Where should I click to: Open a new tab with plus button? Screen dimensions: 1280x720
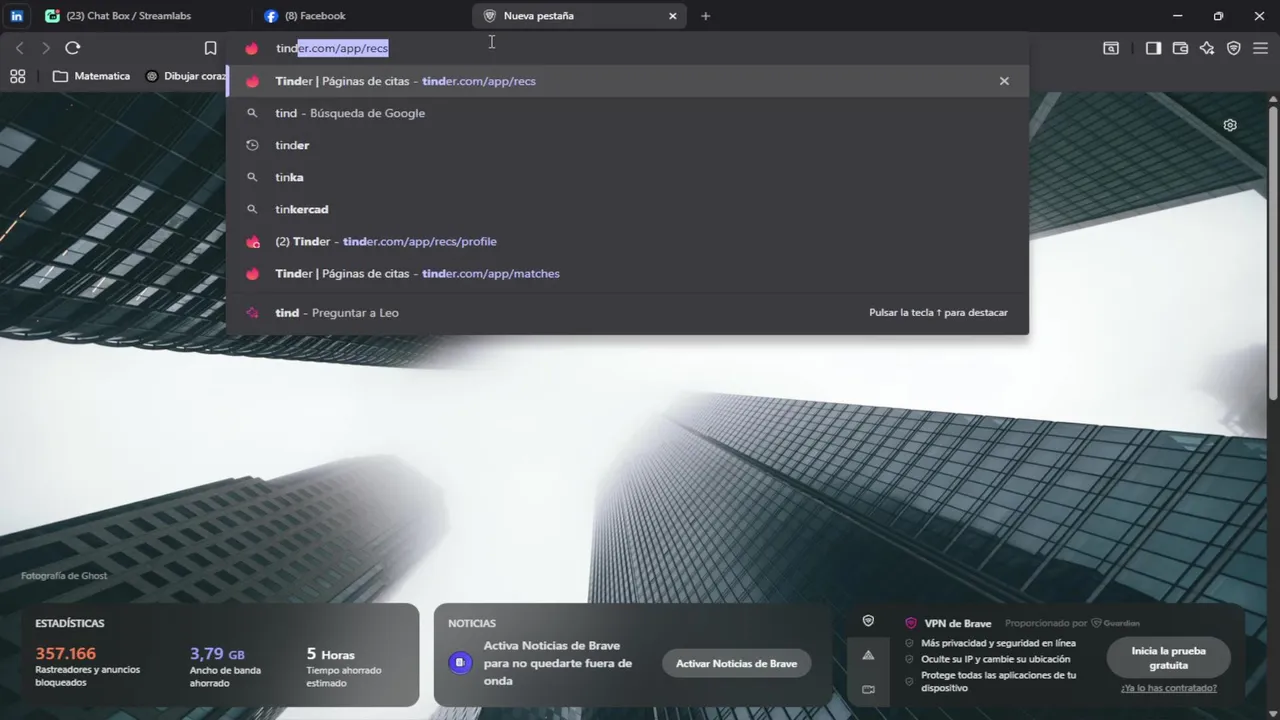[705, 16]
